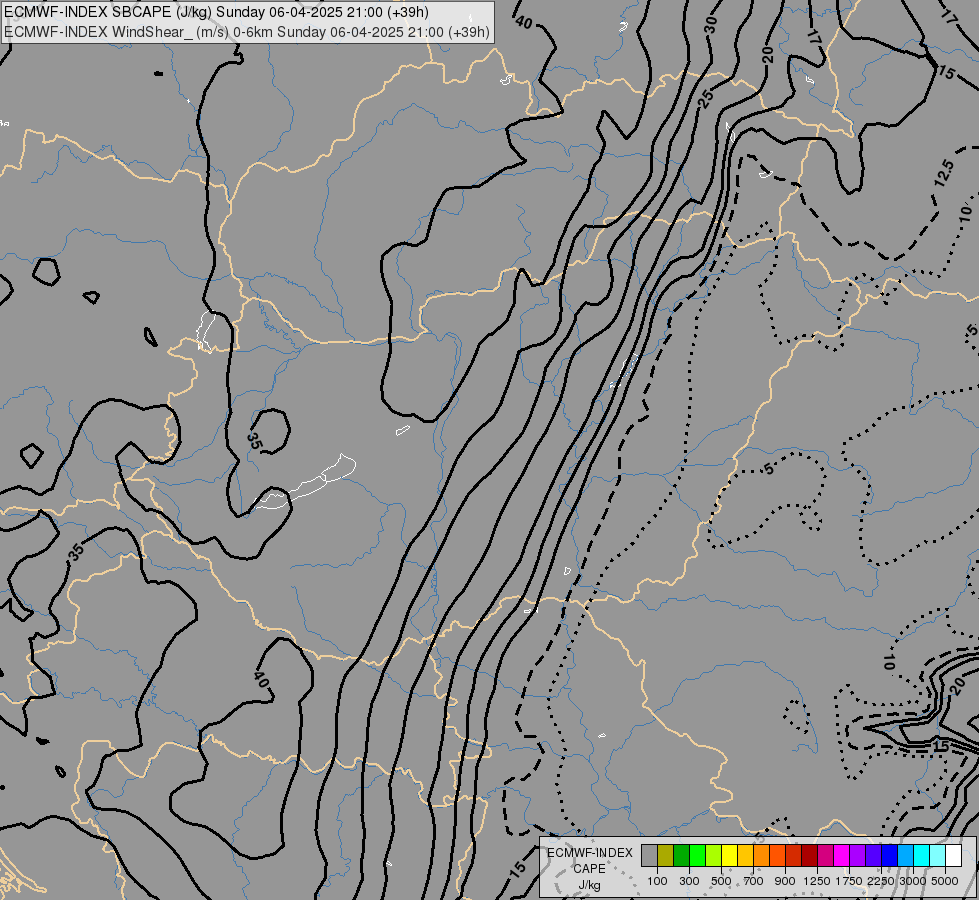Select the pure blue legend swatch

coord(890,855)
